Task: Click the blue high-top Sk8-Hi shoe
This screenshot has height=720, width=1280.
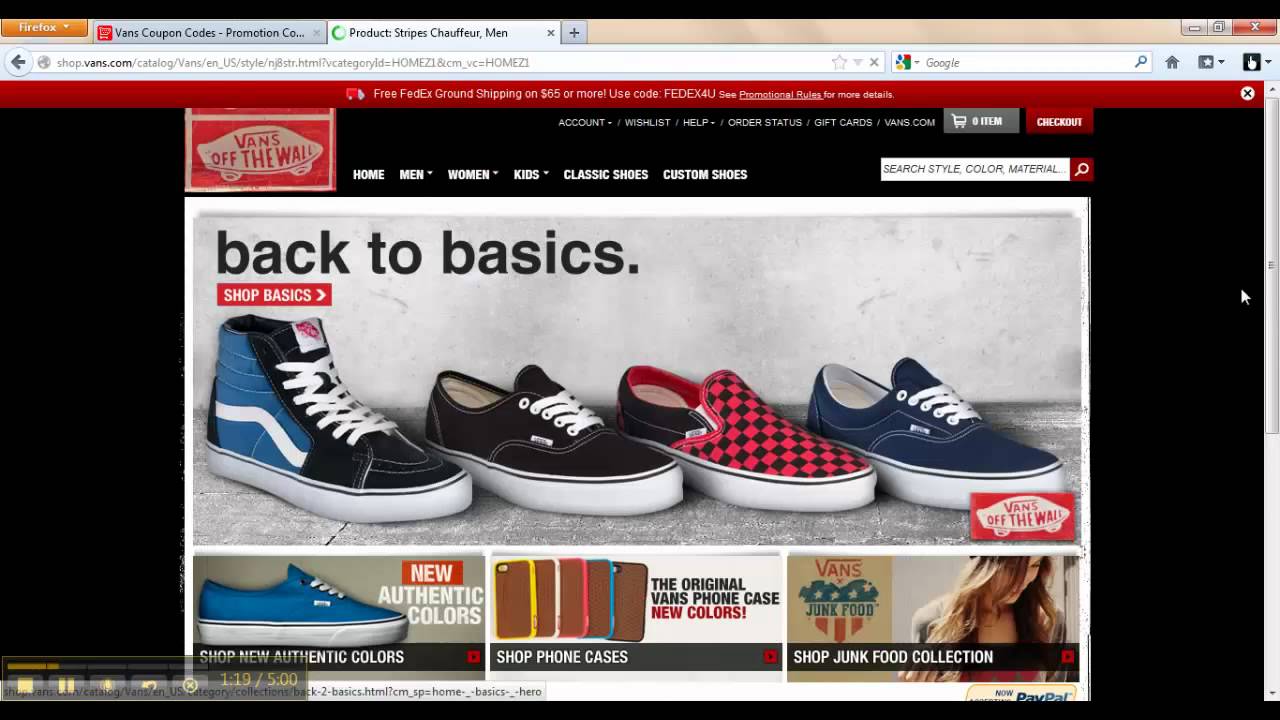Action: click(338, 418)
